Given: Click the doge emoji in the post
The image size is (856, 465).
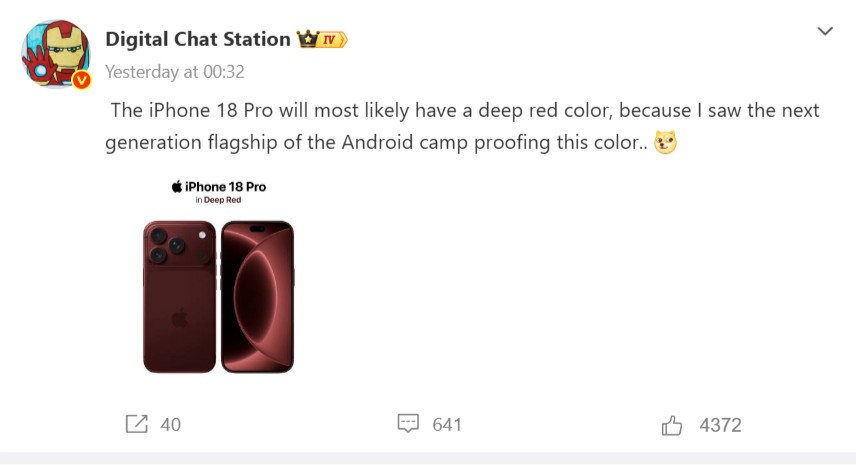Looking at the screenshot, I should tap(665, 143).
